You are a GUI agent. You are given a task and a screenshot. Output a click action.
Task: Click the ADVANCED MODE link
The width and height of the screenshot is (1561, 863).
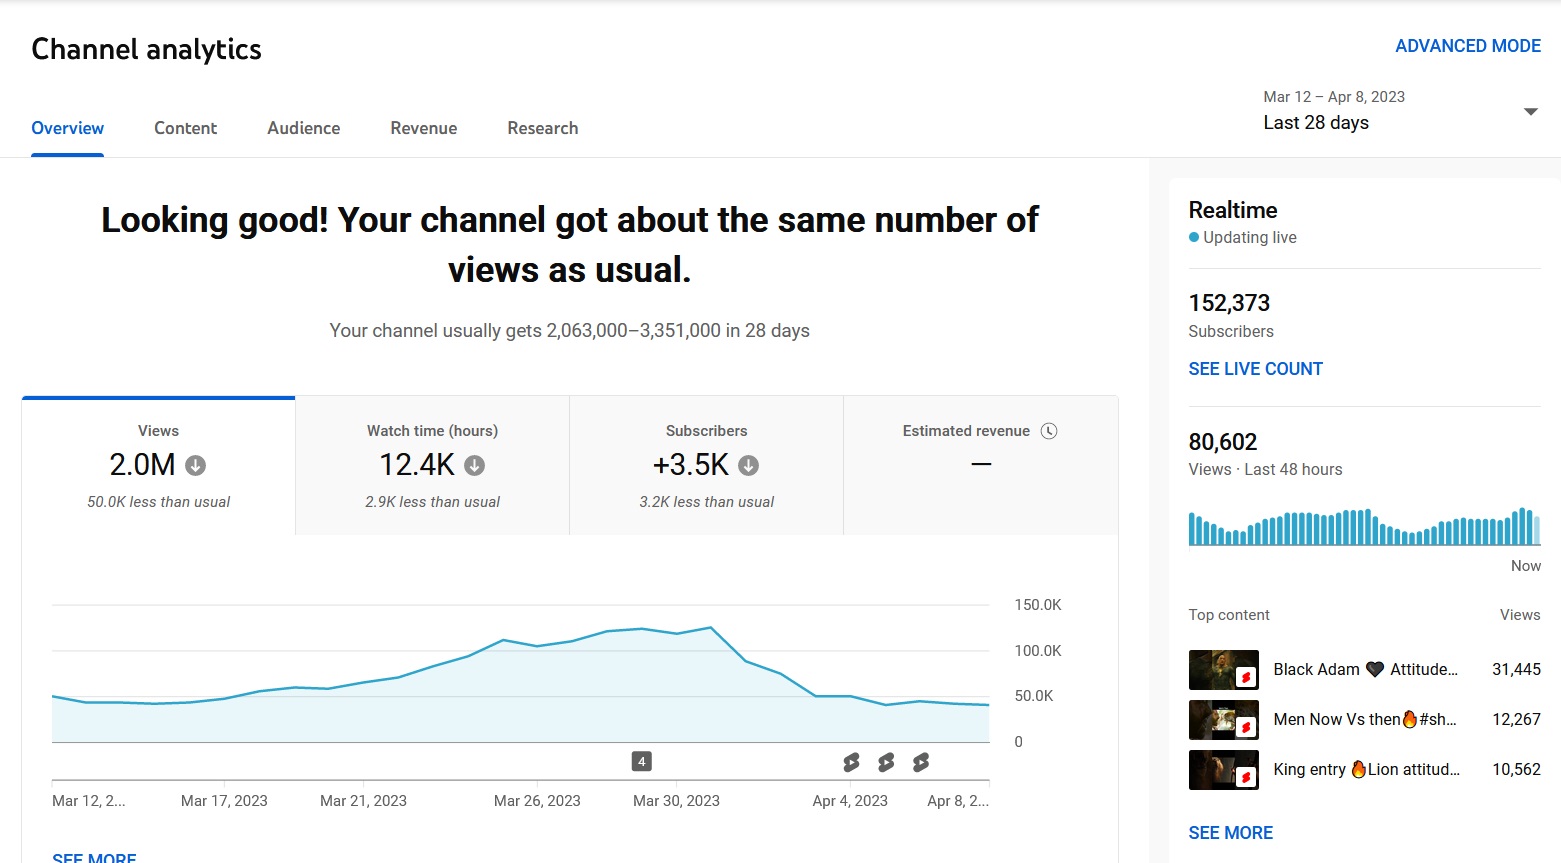tap(1468, 46)
